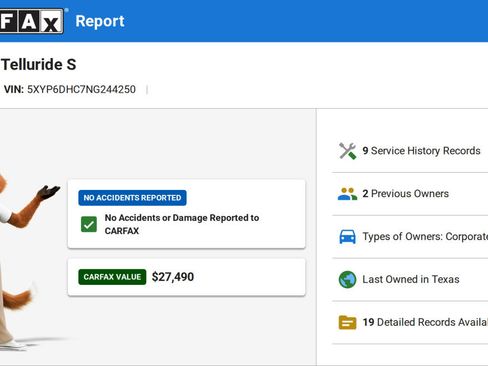The height and width of the screenshot is (366, 488).
Task: Click the wrench service history icon
Action: click(347, 151)
